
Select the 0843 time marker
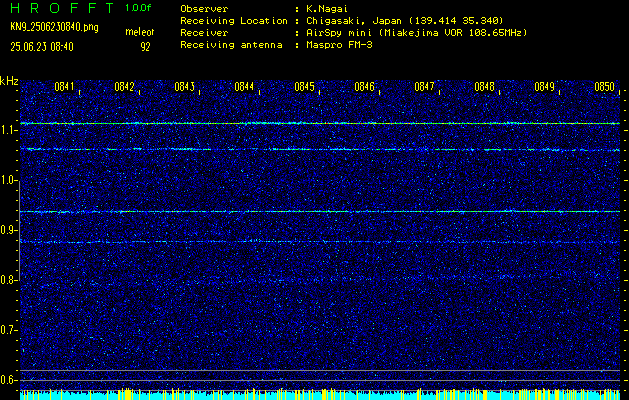coord(185,87)
